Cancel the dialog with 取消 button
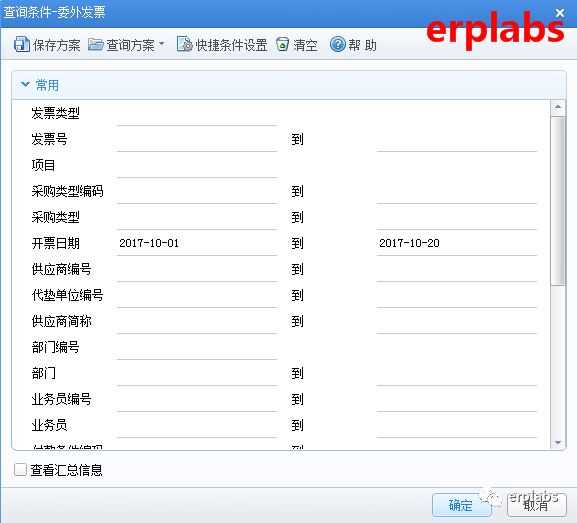The width and height of the screenshot is (577, 523). pos(537,505)
